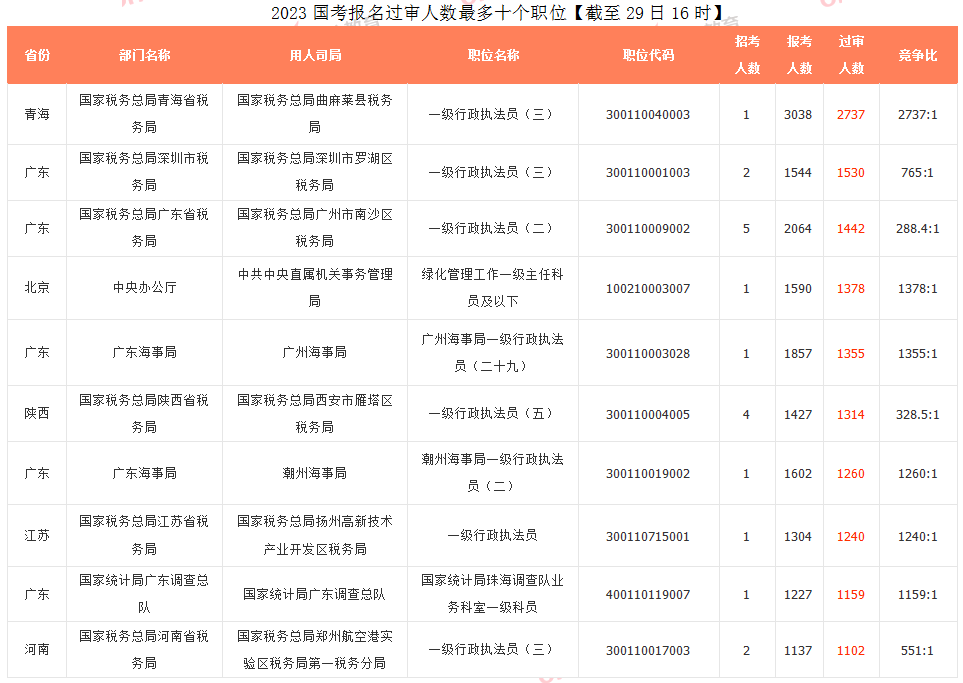Image resolution: width=963 pixels, height=683 pixels.
Task: Select 国家税务总局河南省税务局 department cell
Action: click(x=144, y=649)
